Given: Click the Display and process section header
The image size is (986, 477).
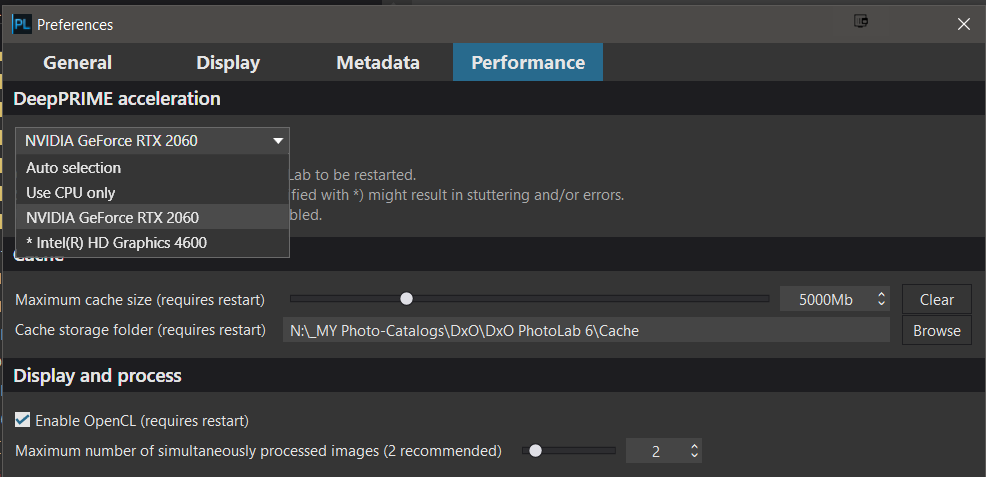Looking at the screenshot, I should (x=97, y=376).
